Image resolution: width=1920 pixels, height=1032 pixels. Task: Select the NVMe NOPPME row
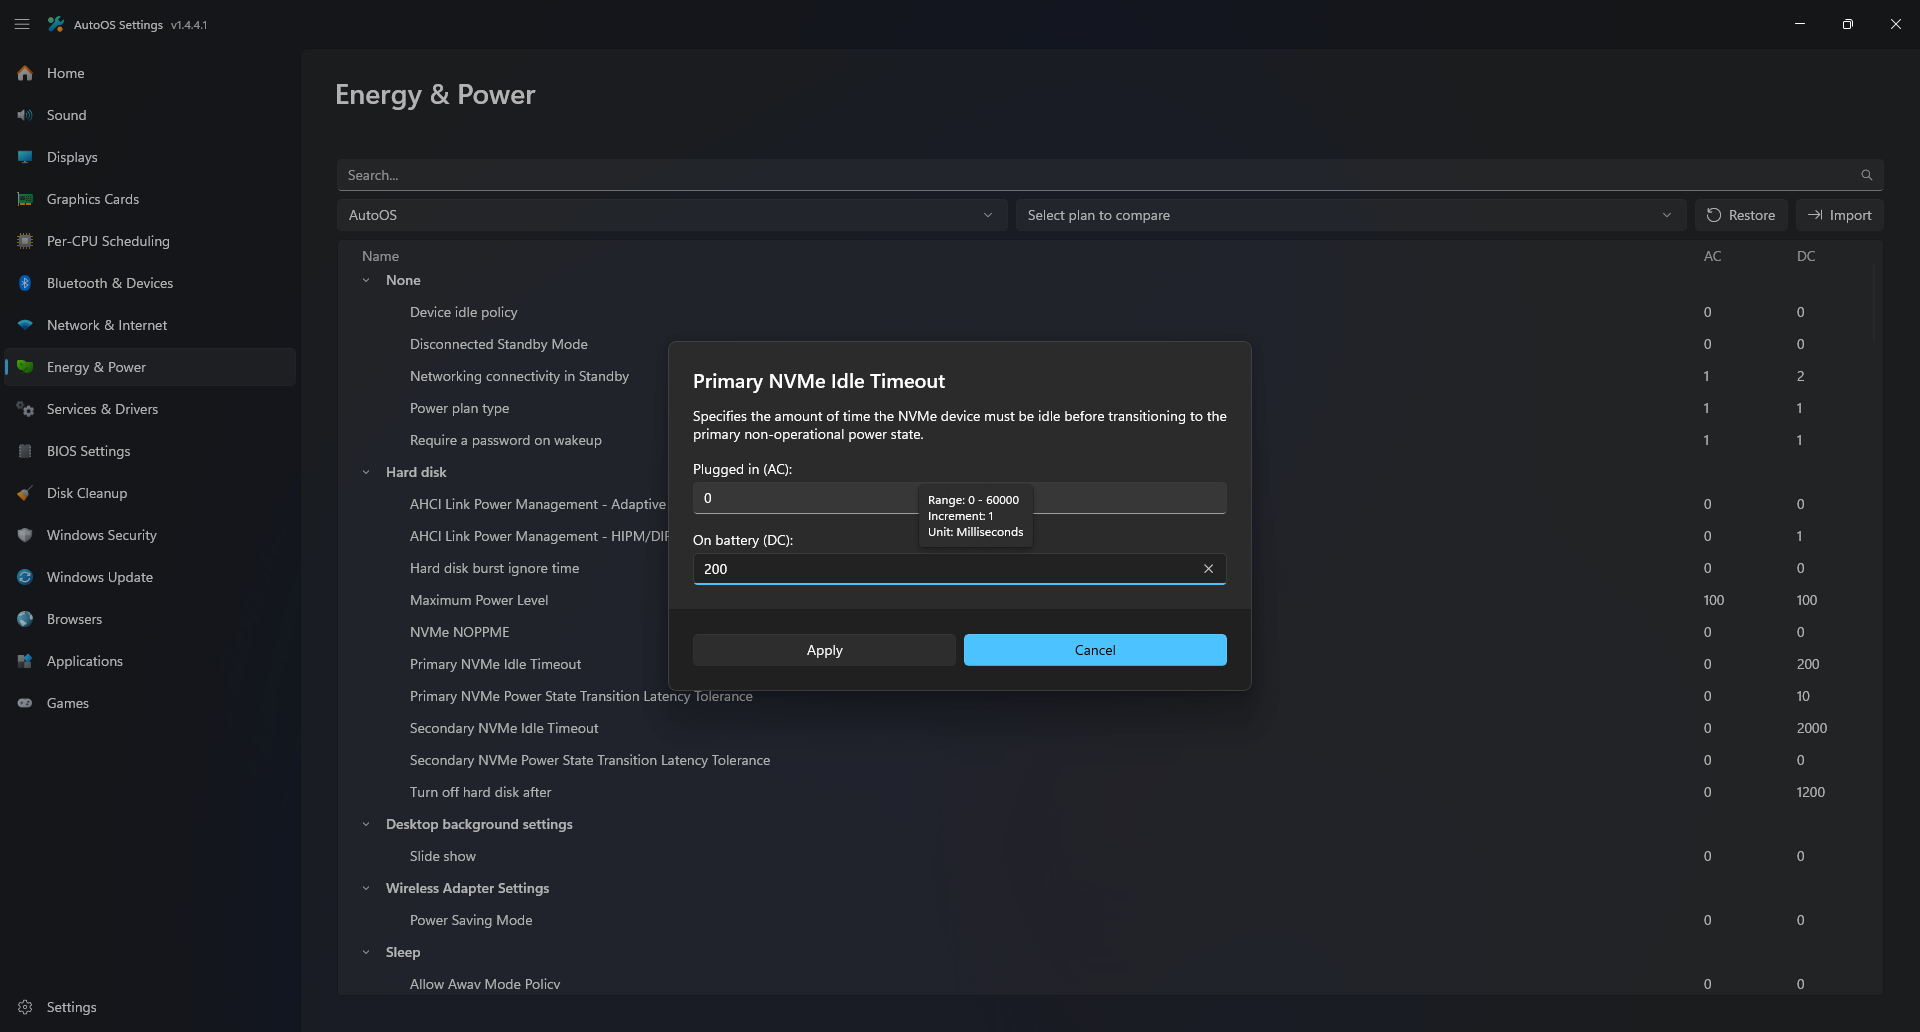click(x=1110, y=632)
